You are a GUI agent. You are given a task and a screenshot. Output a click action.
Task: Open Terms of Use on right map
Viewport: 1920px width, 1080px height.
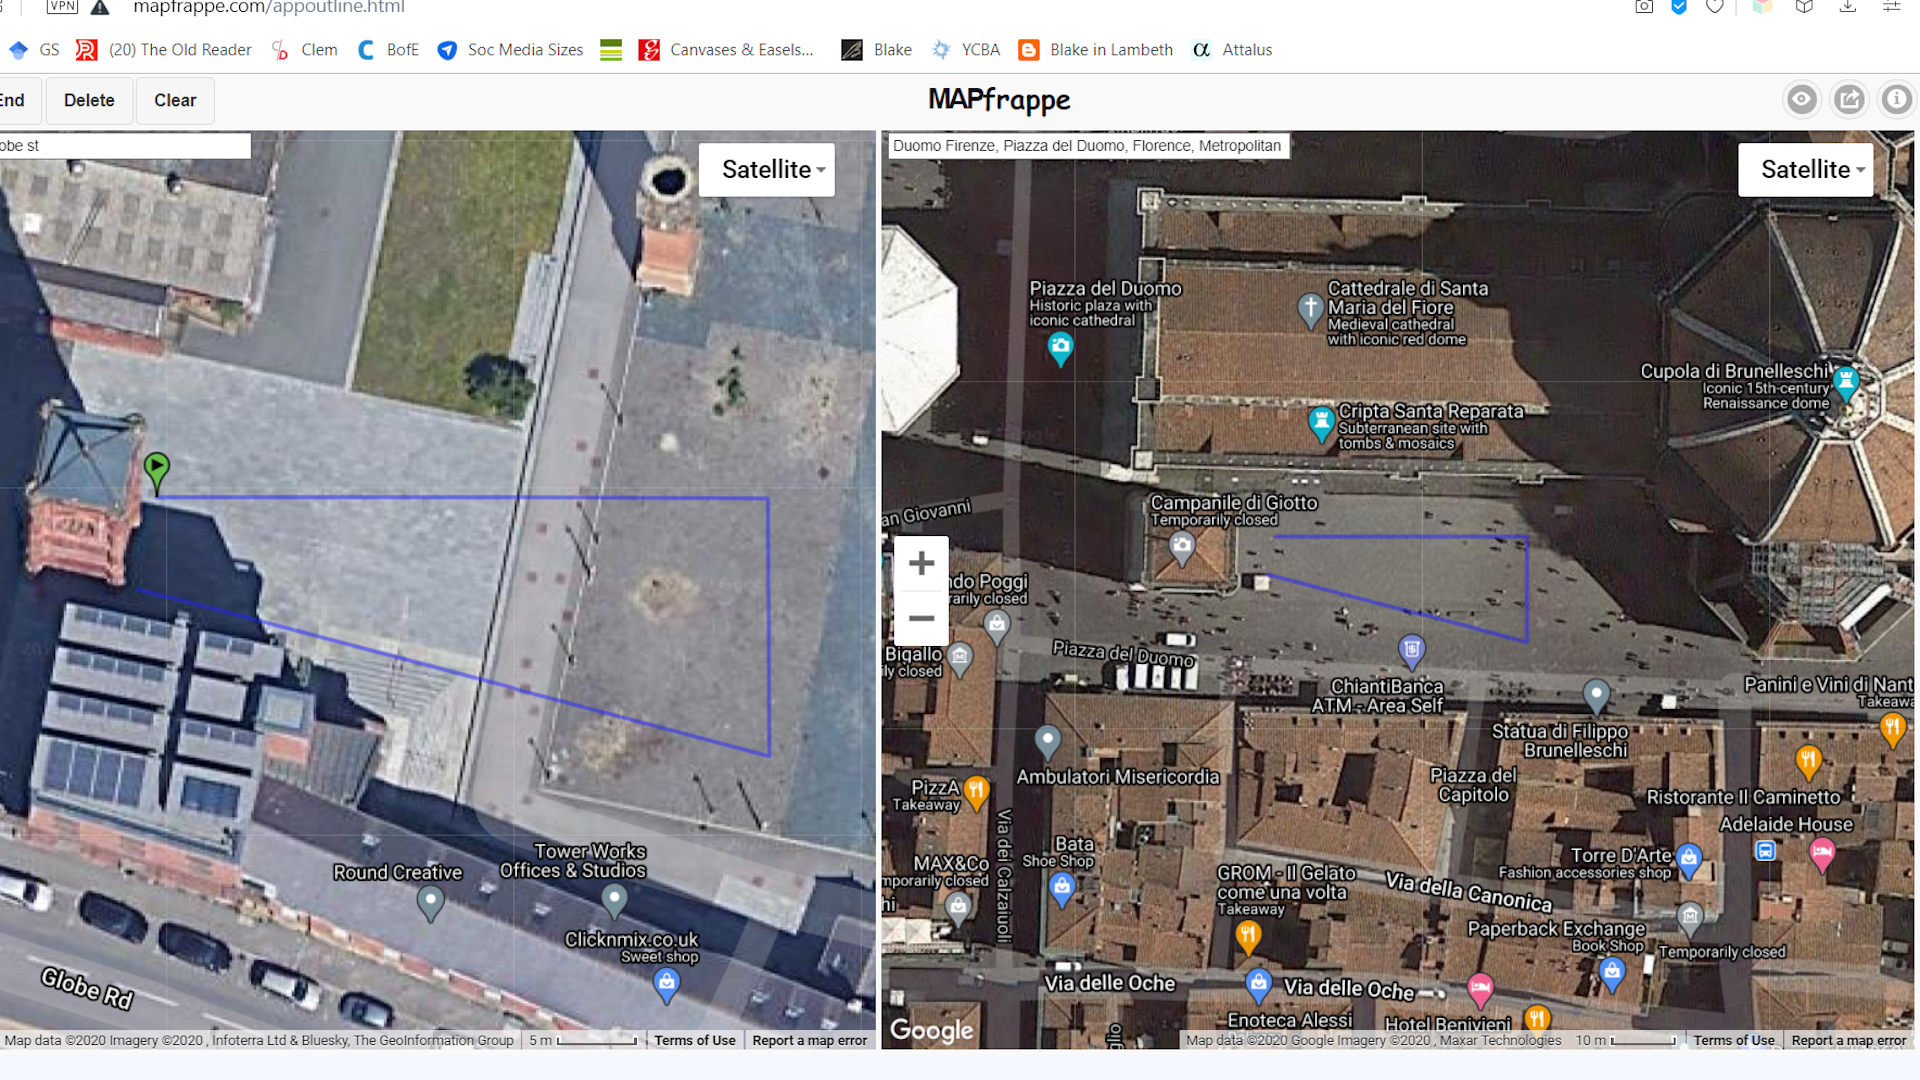(x=1734, y=1040)
